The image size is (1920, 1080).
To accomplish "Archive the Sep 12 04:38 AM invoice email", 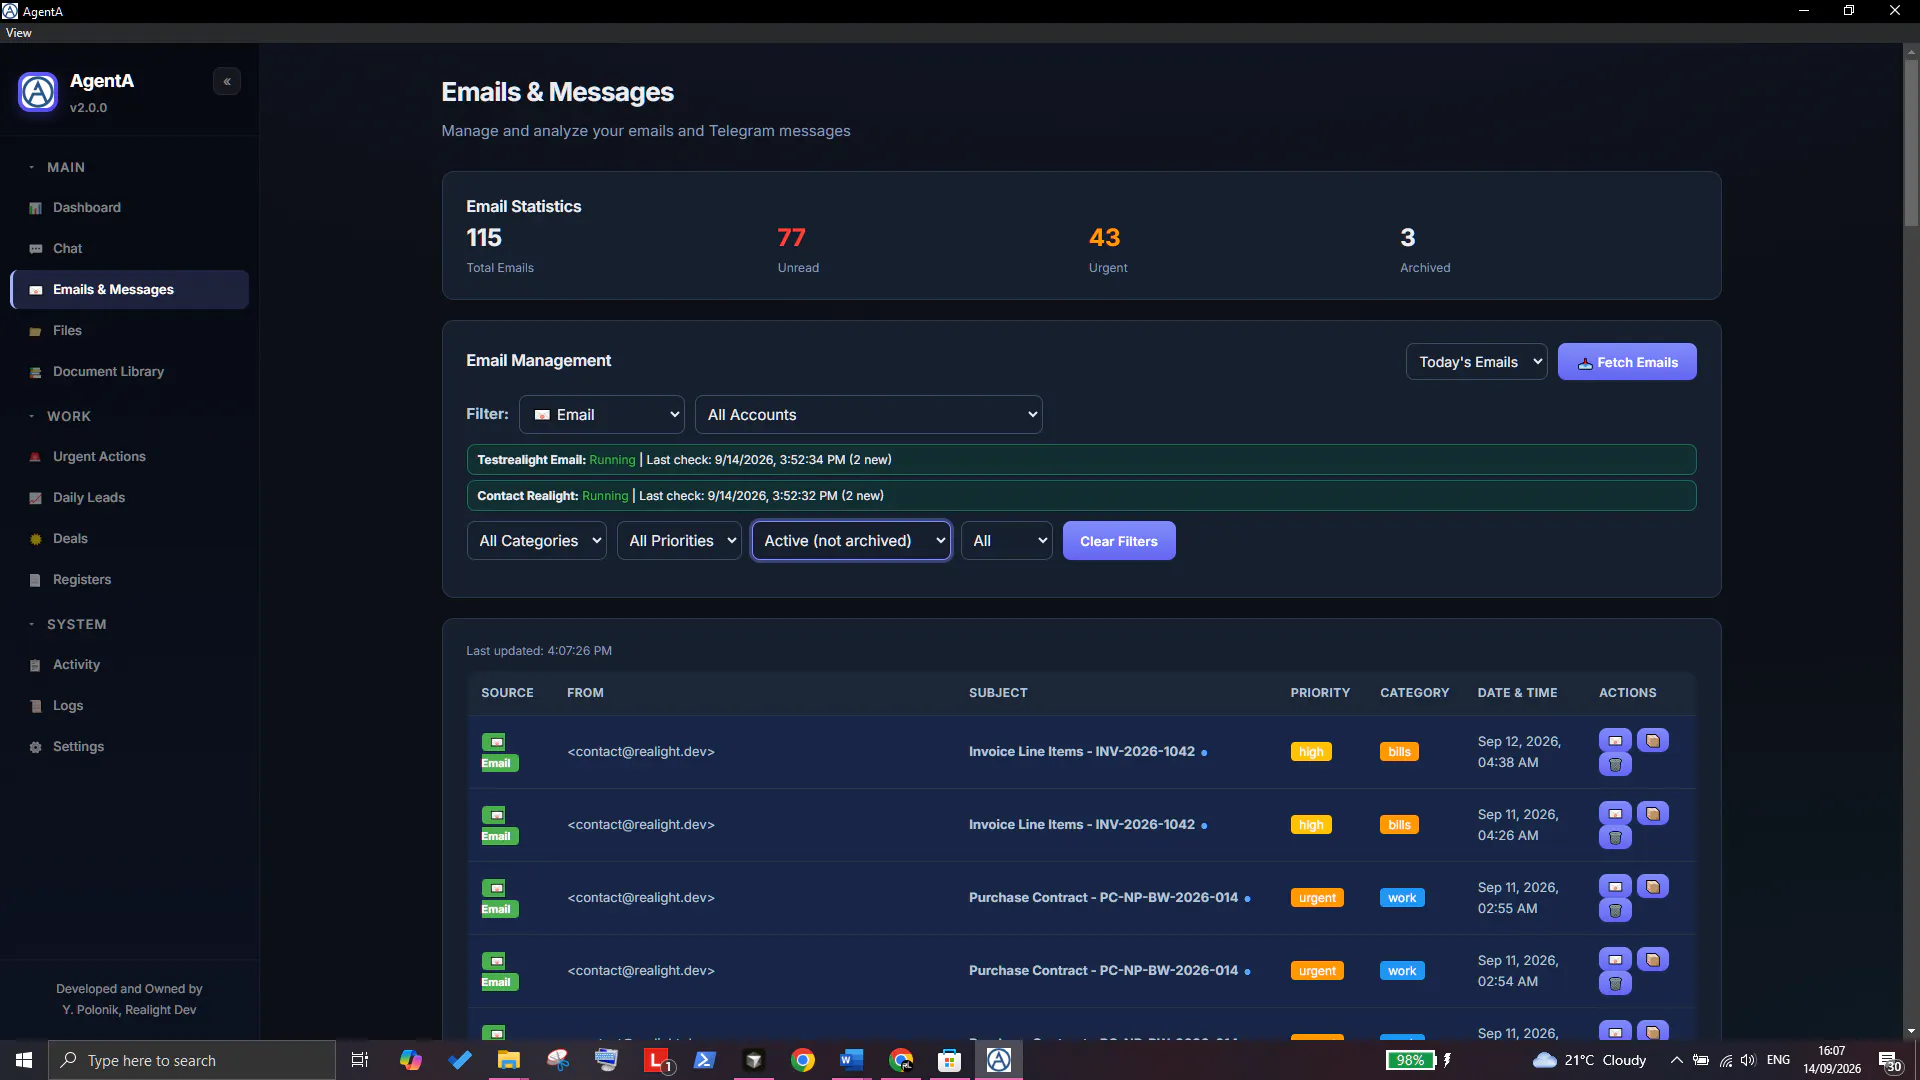I will (x=1653, y=741).
